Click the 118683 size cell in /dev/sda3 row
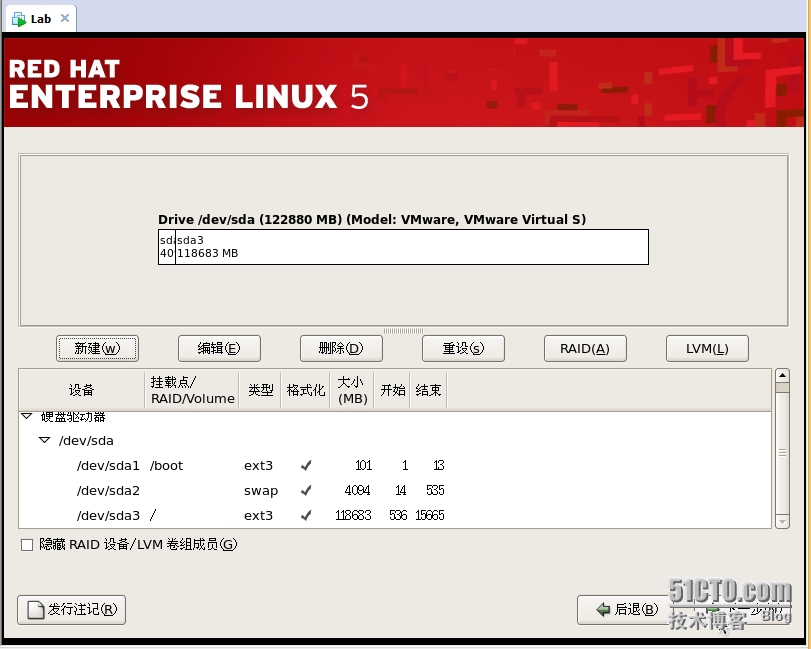 353,515
